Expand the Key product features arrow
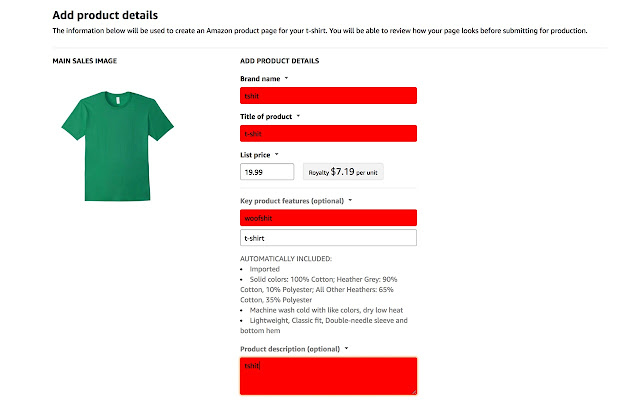 click(350, 200)
